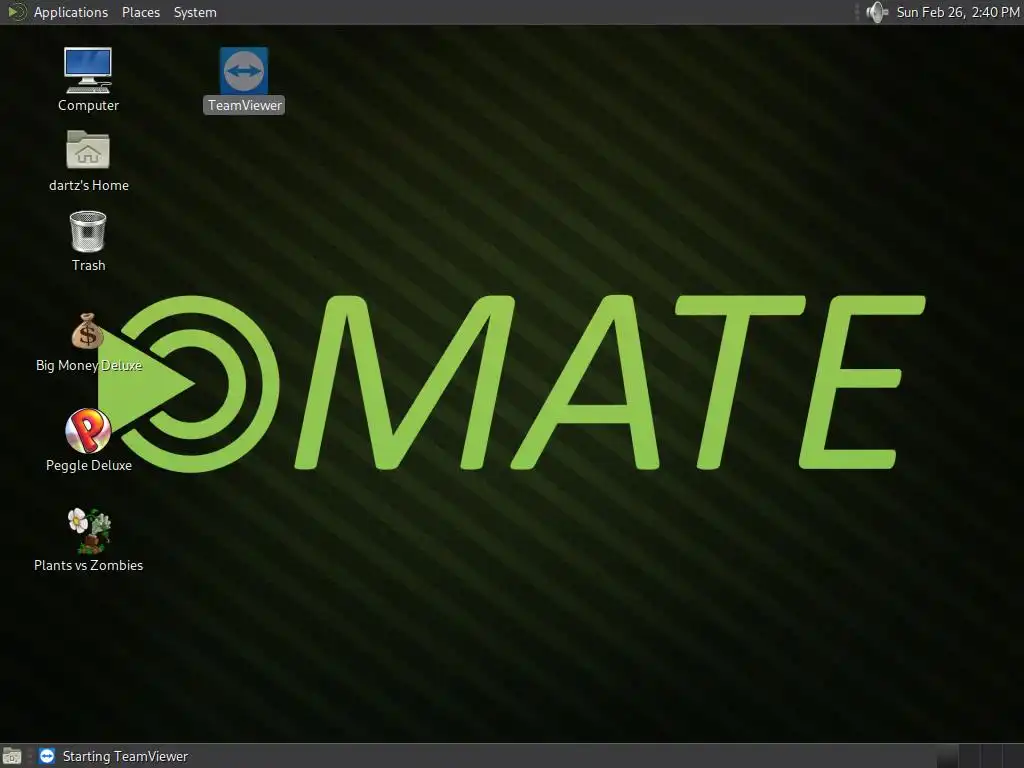Click the Starting TeamViewer taskbar entry
This screenshot has width=1024, height=768.
pos(114,756)
